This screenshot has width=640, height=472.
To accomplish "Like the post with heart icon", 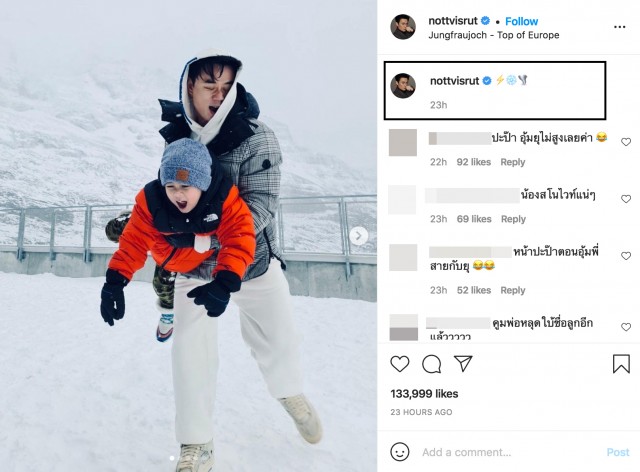I will click(x=400, y=364).
